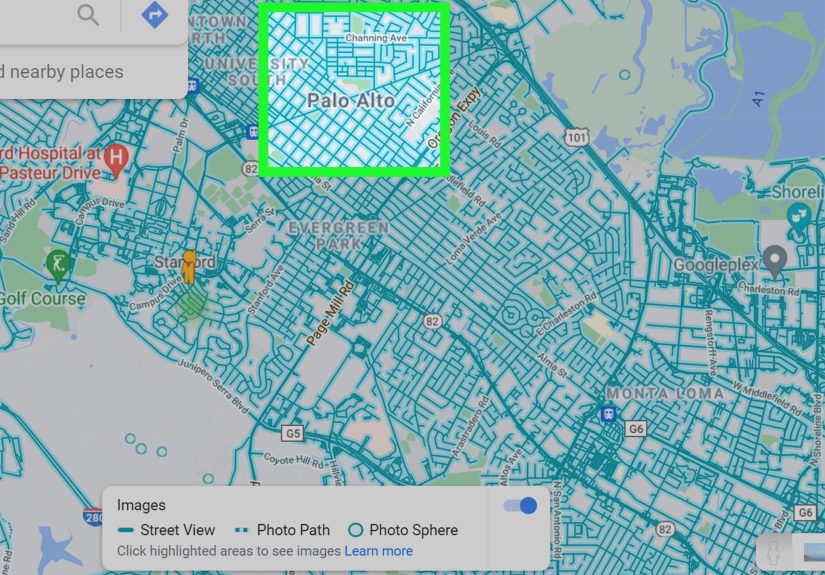
Task: Select the red hospital H marker
Action: (116, 159)
